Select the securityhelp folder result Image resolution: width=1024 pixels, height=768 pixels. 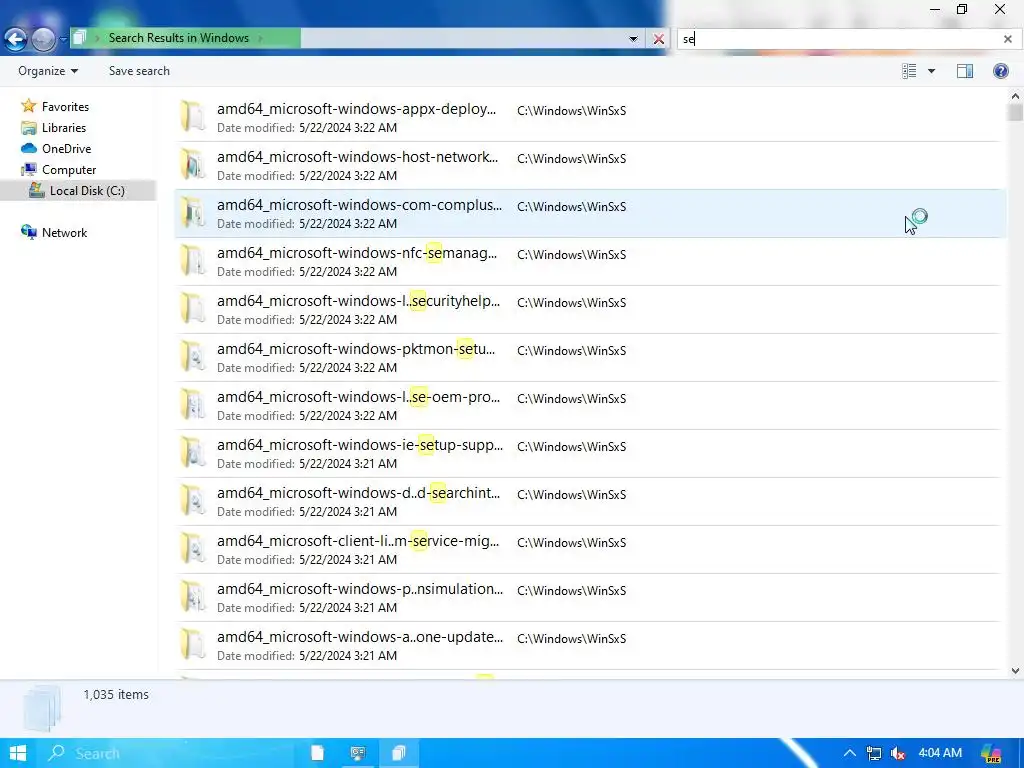click(588, 310)
